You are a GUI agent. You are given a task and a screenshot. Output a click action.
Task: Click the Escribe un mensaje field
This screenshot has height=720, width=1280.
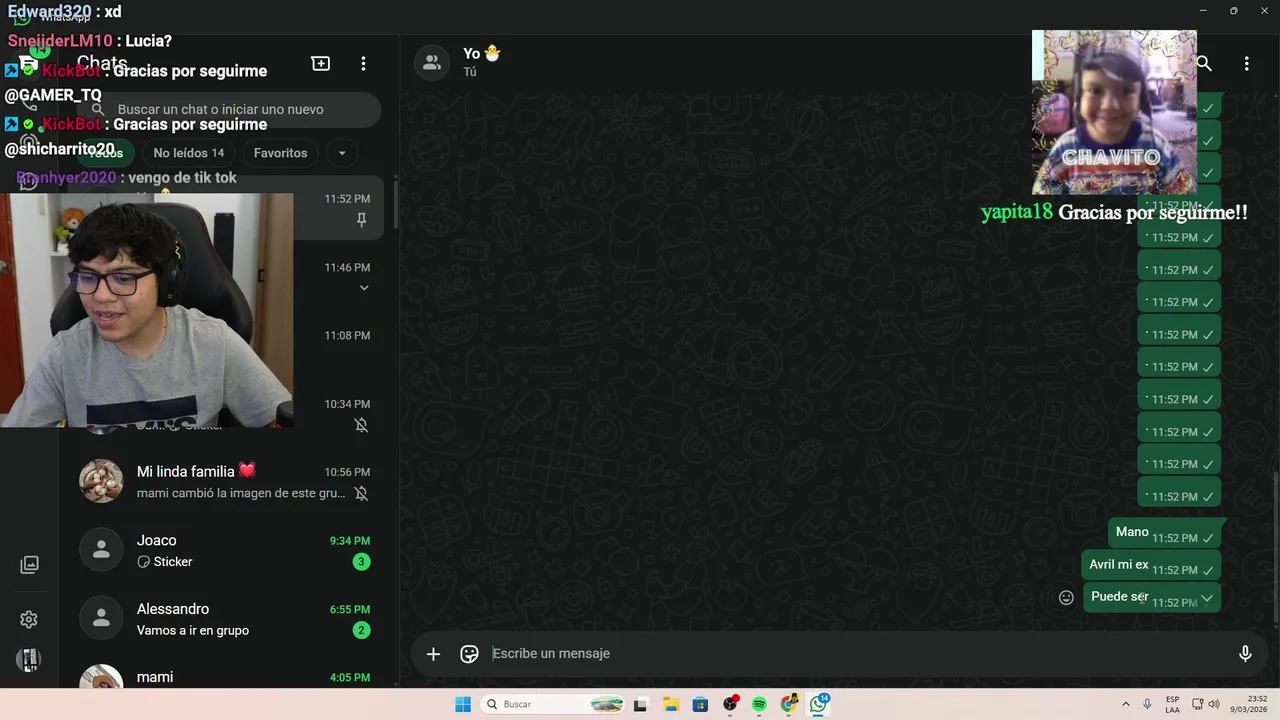coord(860,654)
